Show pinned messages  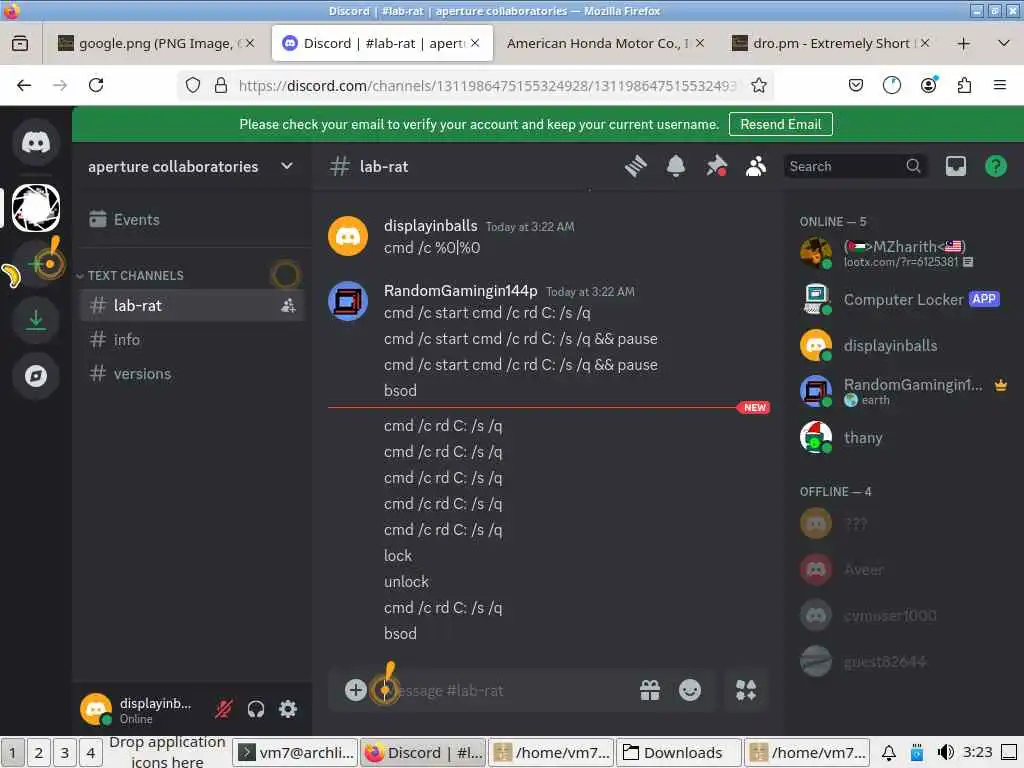tap(716, 167)
